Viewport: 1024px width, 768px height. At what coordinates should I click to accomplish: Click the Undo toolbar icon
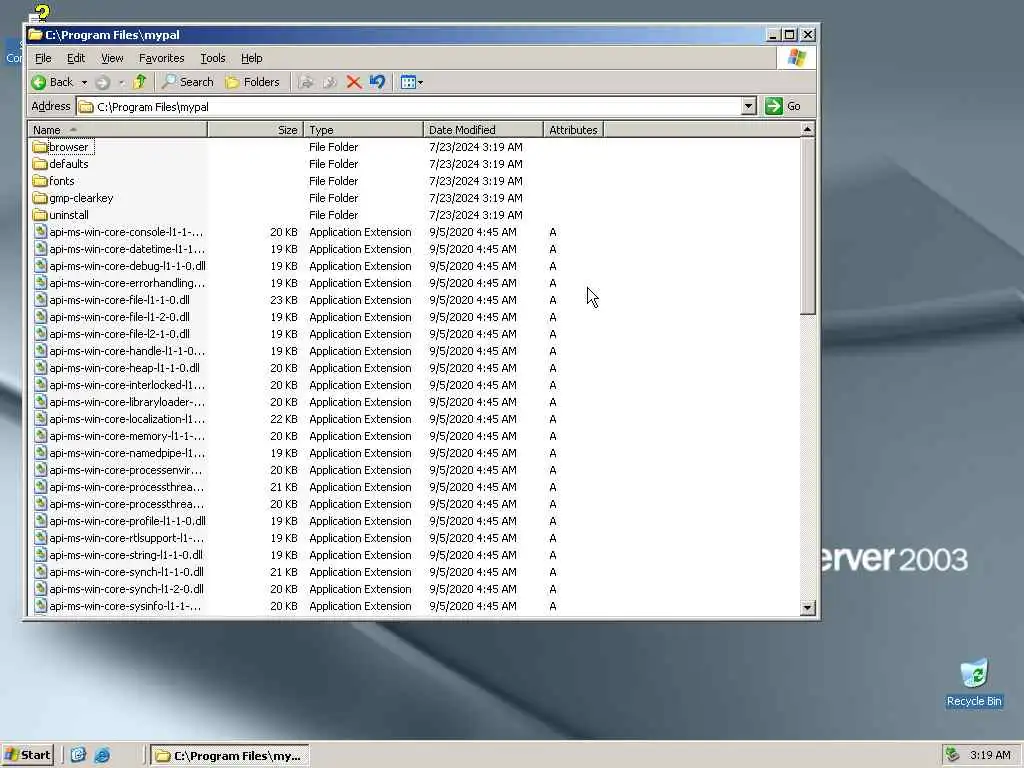pyautogui.click(x=377, y=82)
